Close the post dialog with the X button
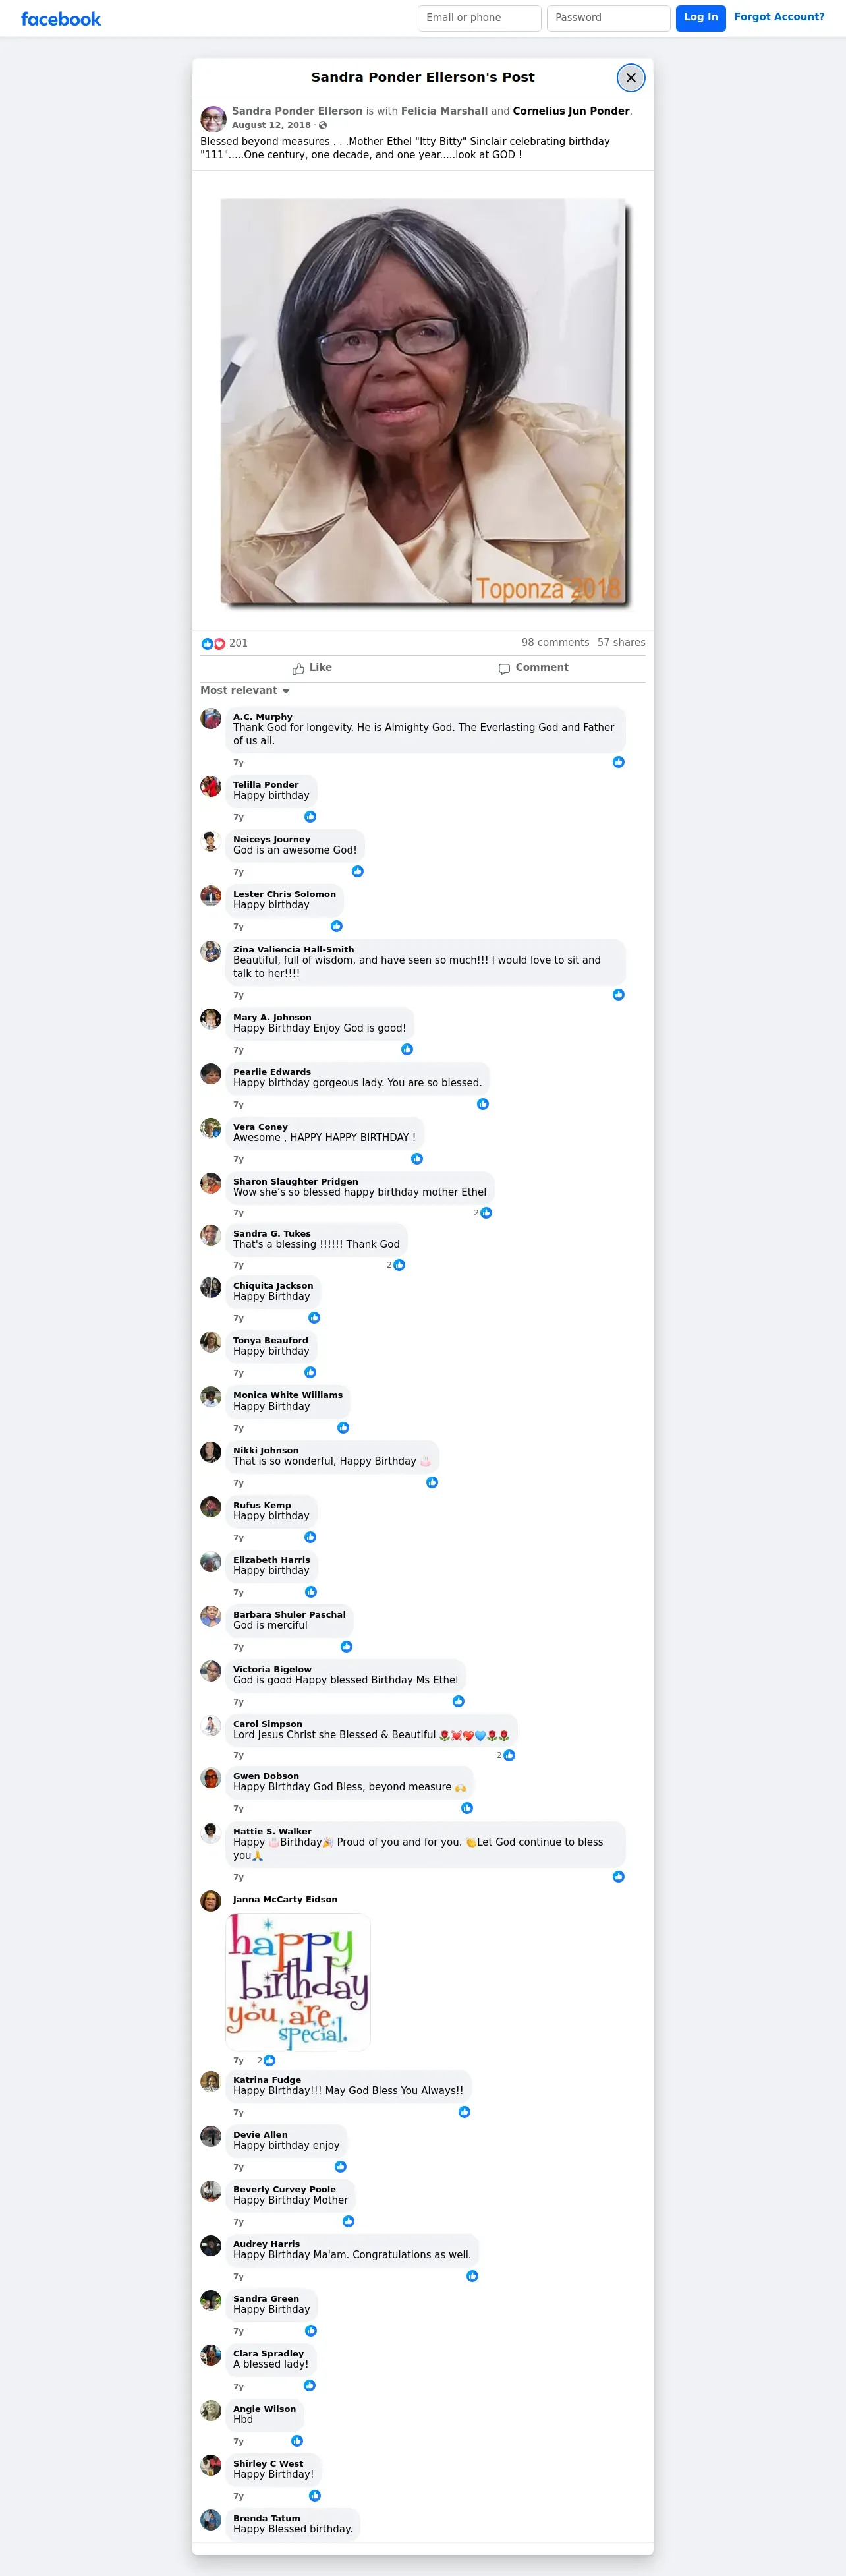This screenshot has width=846, height=2576. (631, 78)
